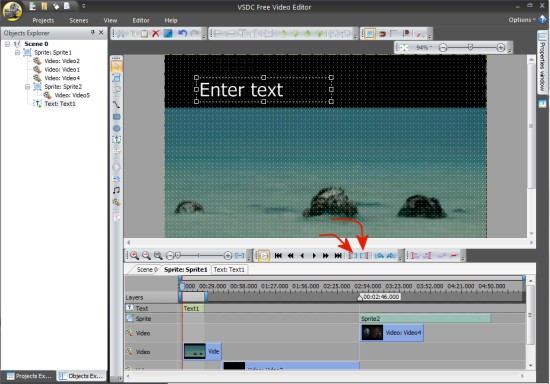The image size is (550, 384).
Task: Click the timeline zoom minus button
Action: pyautogui.click(x=170, y=256)
